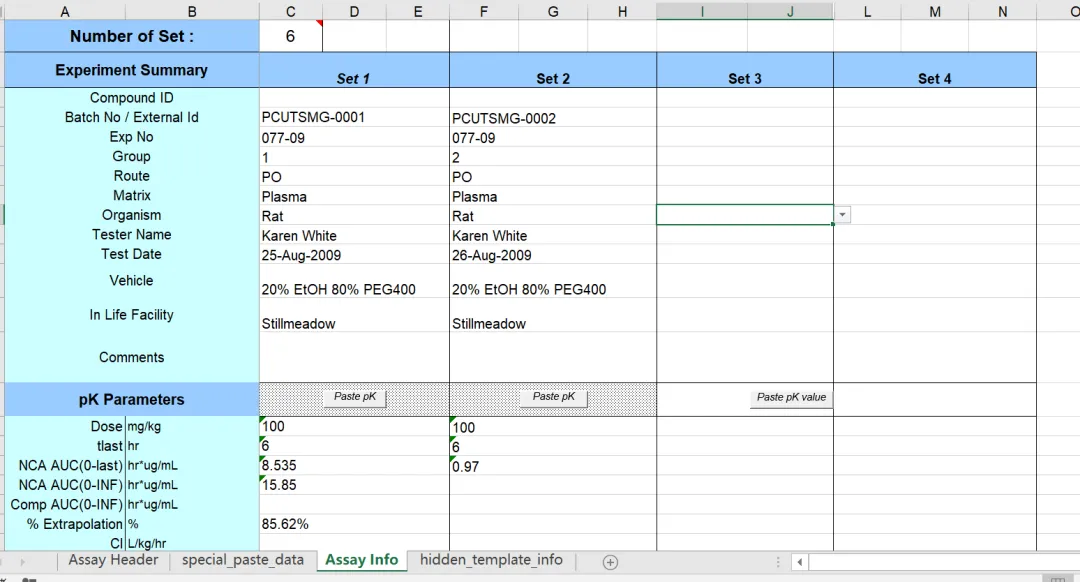Viewport: 1080px width, 582px height.
Task: Select Set 2 Exp No 077-09 cell
Action: point(553,138)
